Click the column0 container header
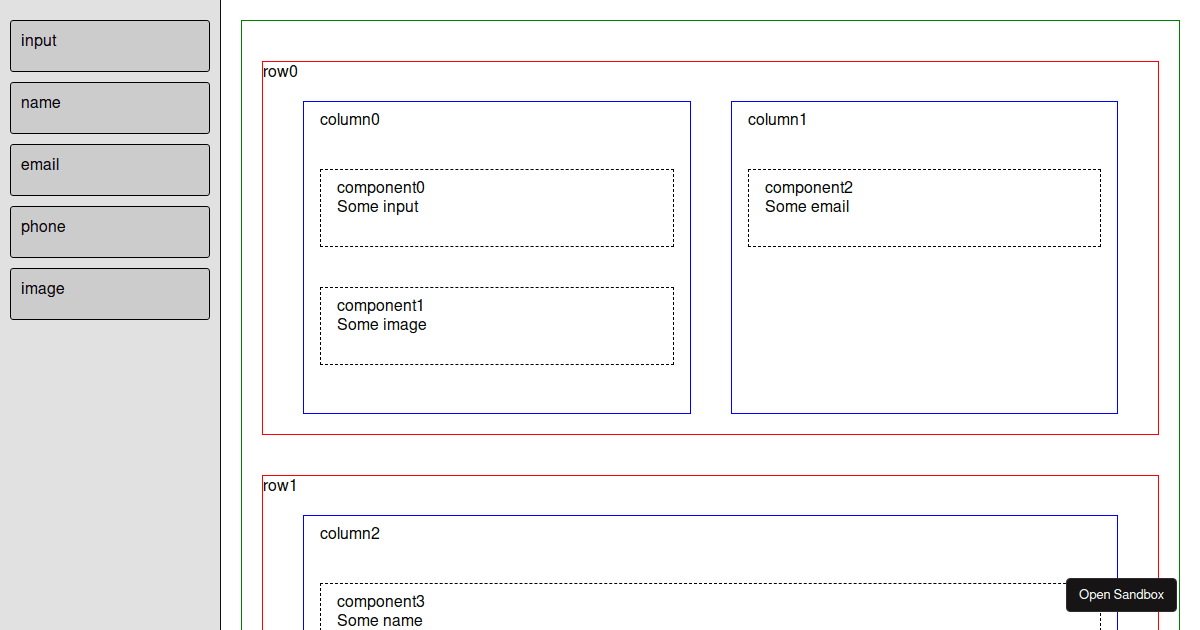 pyautogui.click(x=346, y=119)
